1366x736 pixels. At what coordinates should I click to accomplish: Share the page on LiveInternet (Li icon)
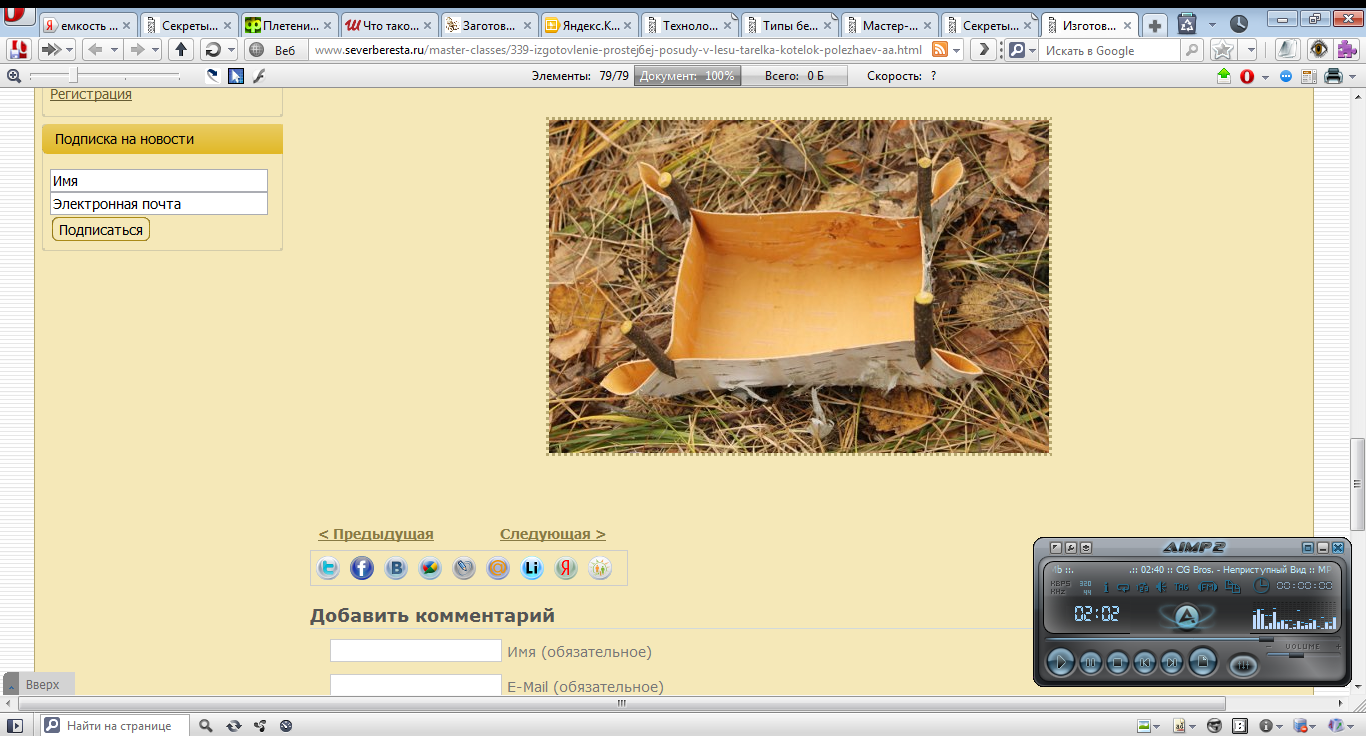532,568
